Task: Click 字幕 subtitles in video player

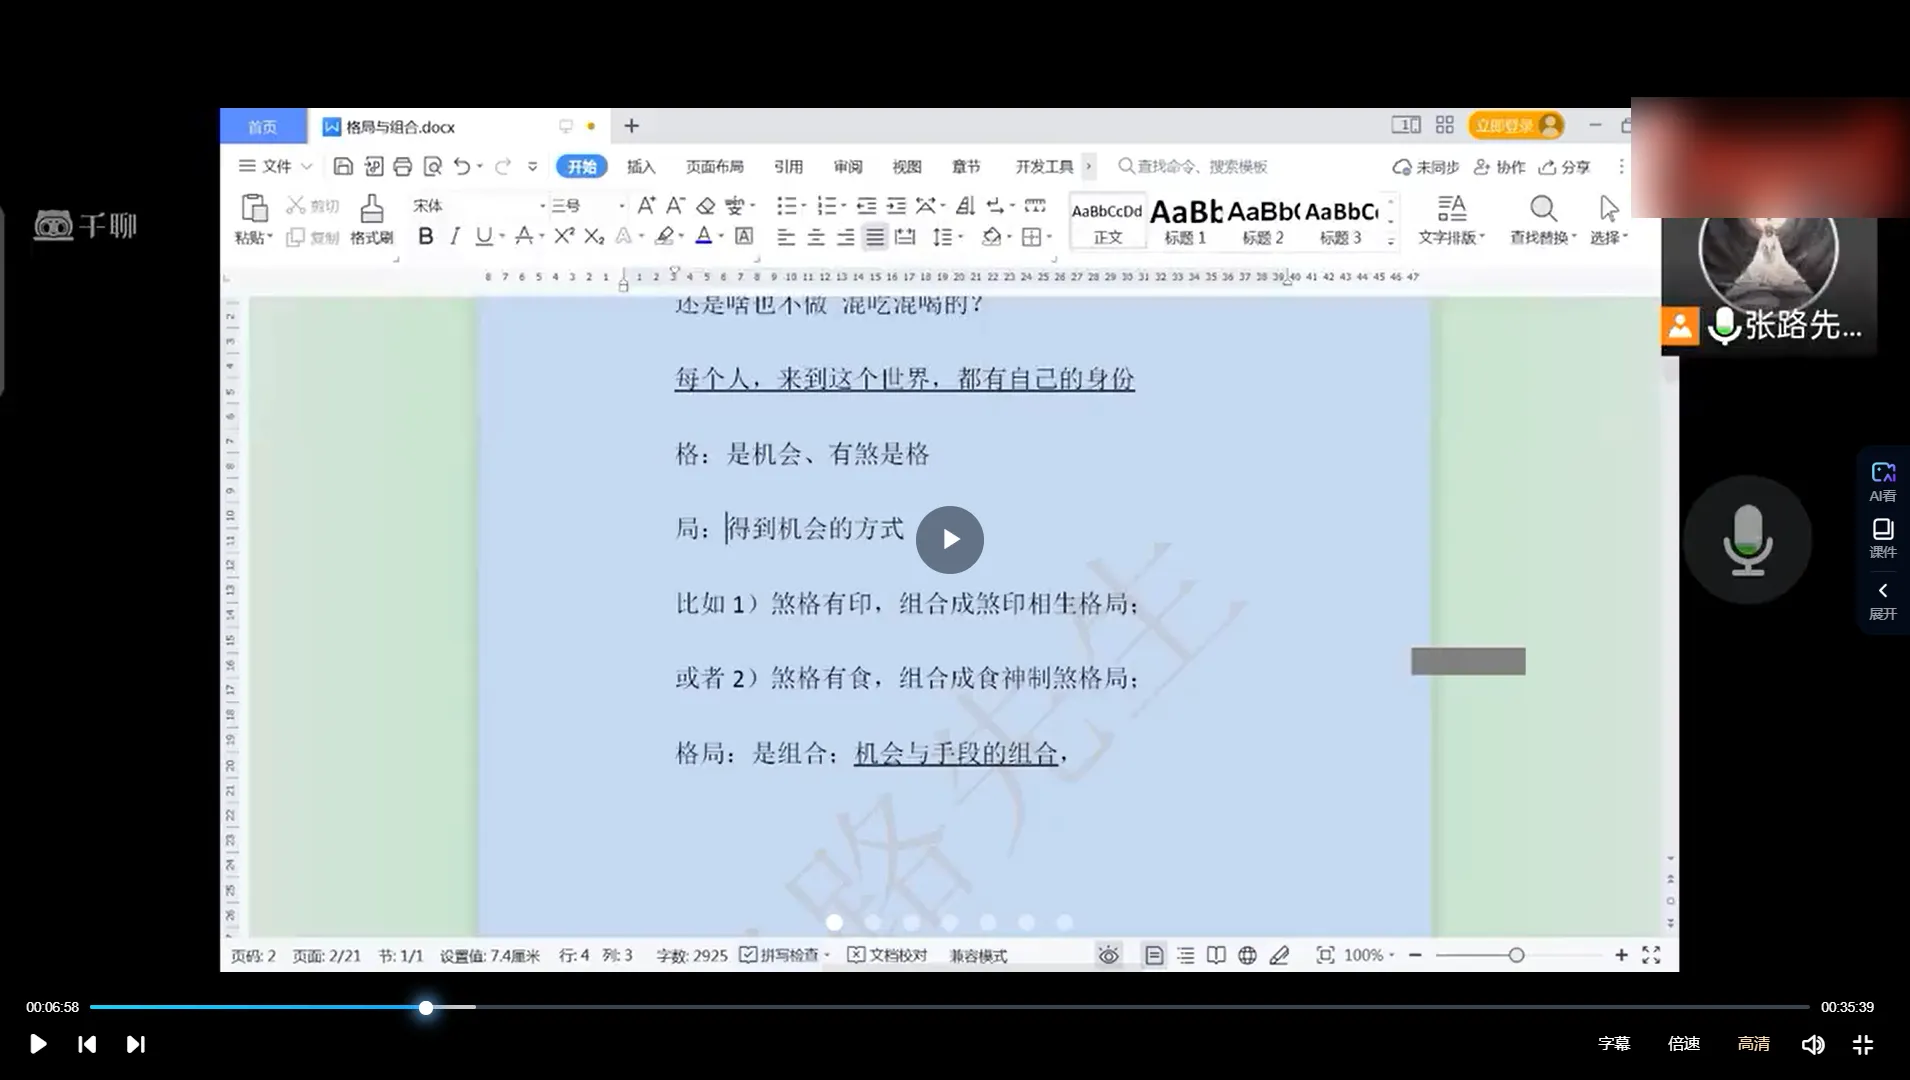Action: pyautogui.click(x=1614, y=1043)
